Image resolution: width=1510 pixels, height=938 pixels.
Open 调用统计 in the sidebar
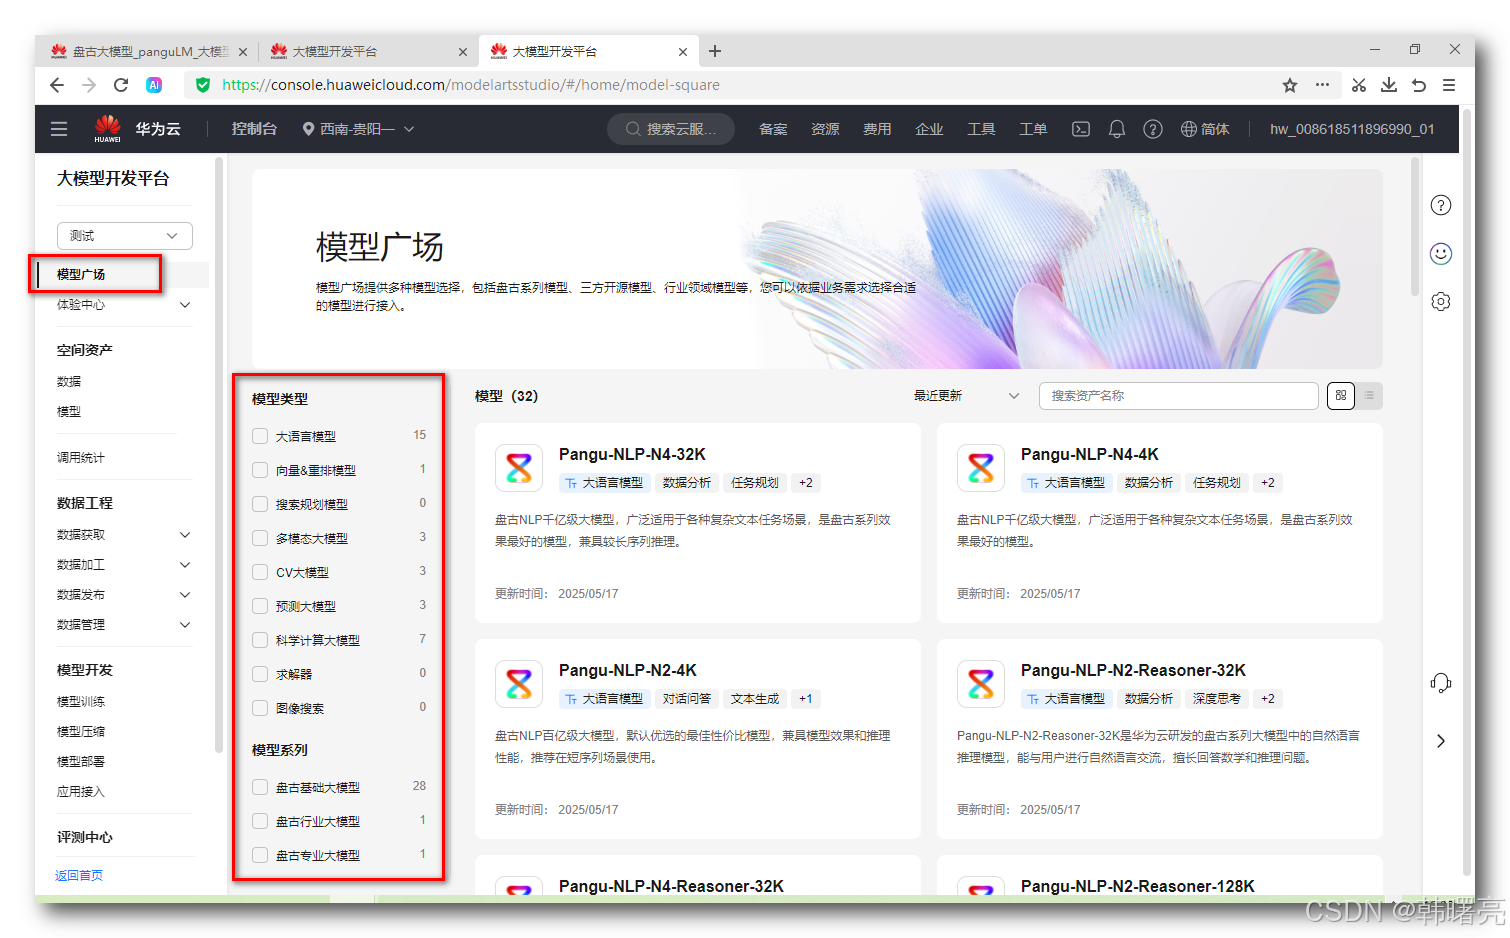pyautogui.click(x=81, y=458)
